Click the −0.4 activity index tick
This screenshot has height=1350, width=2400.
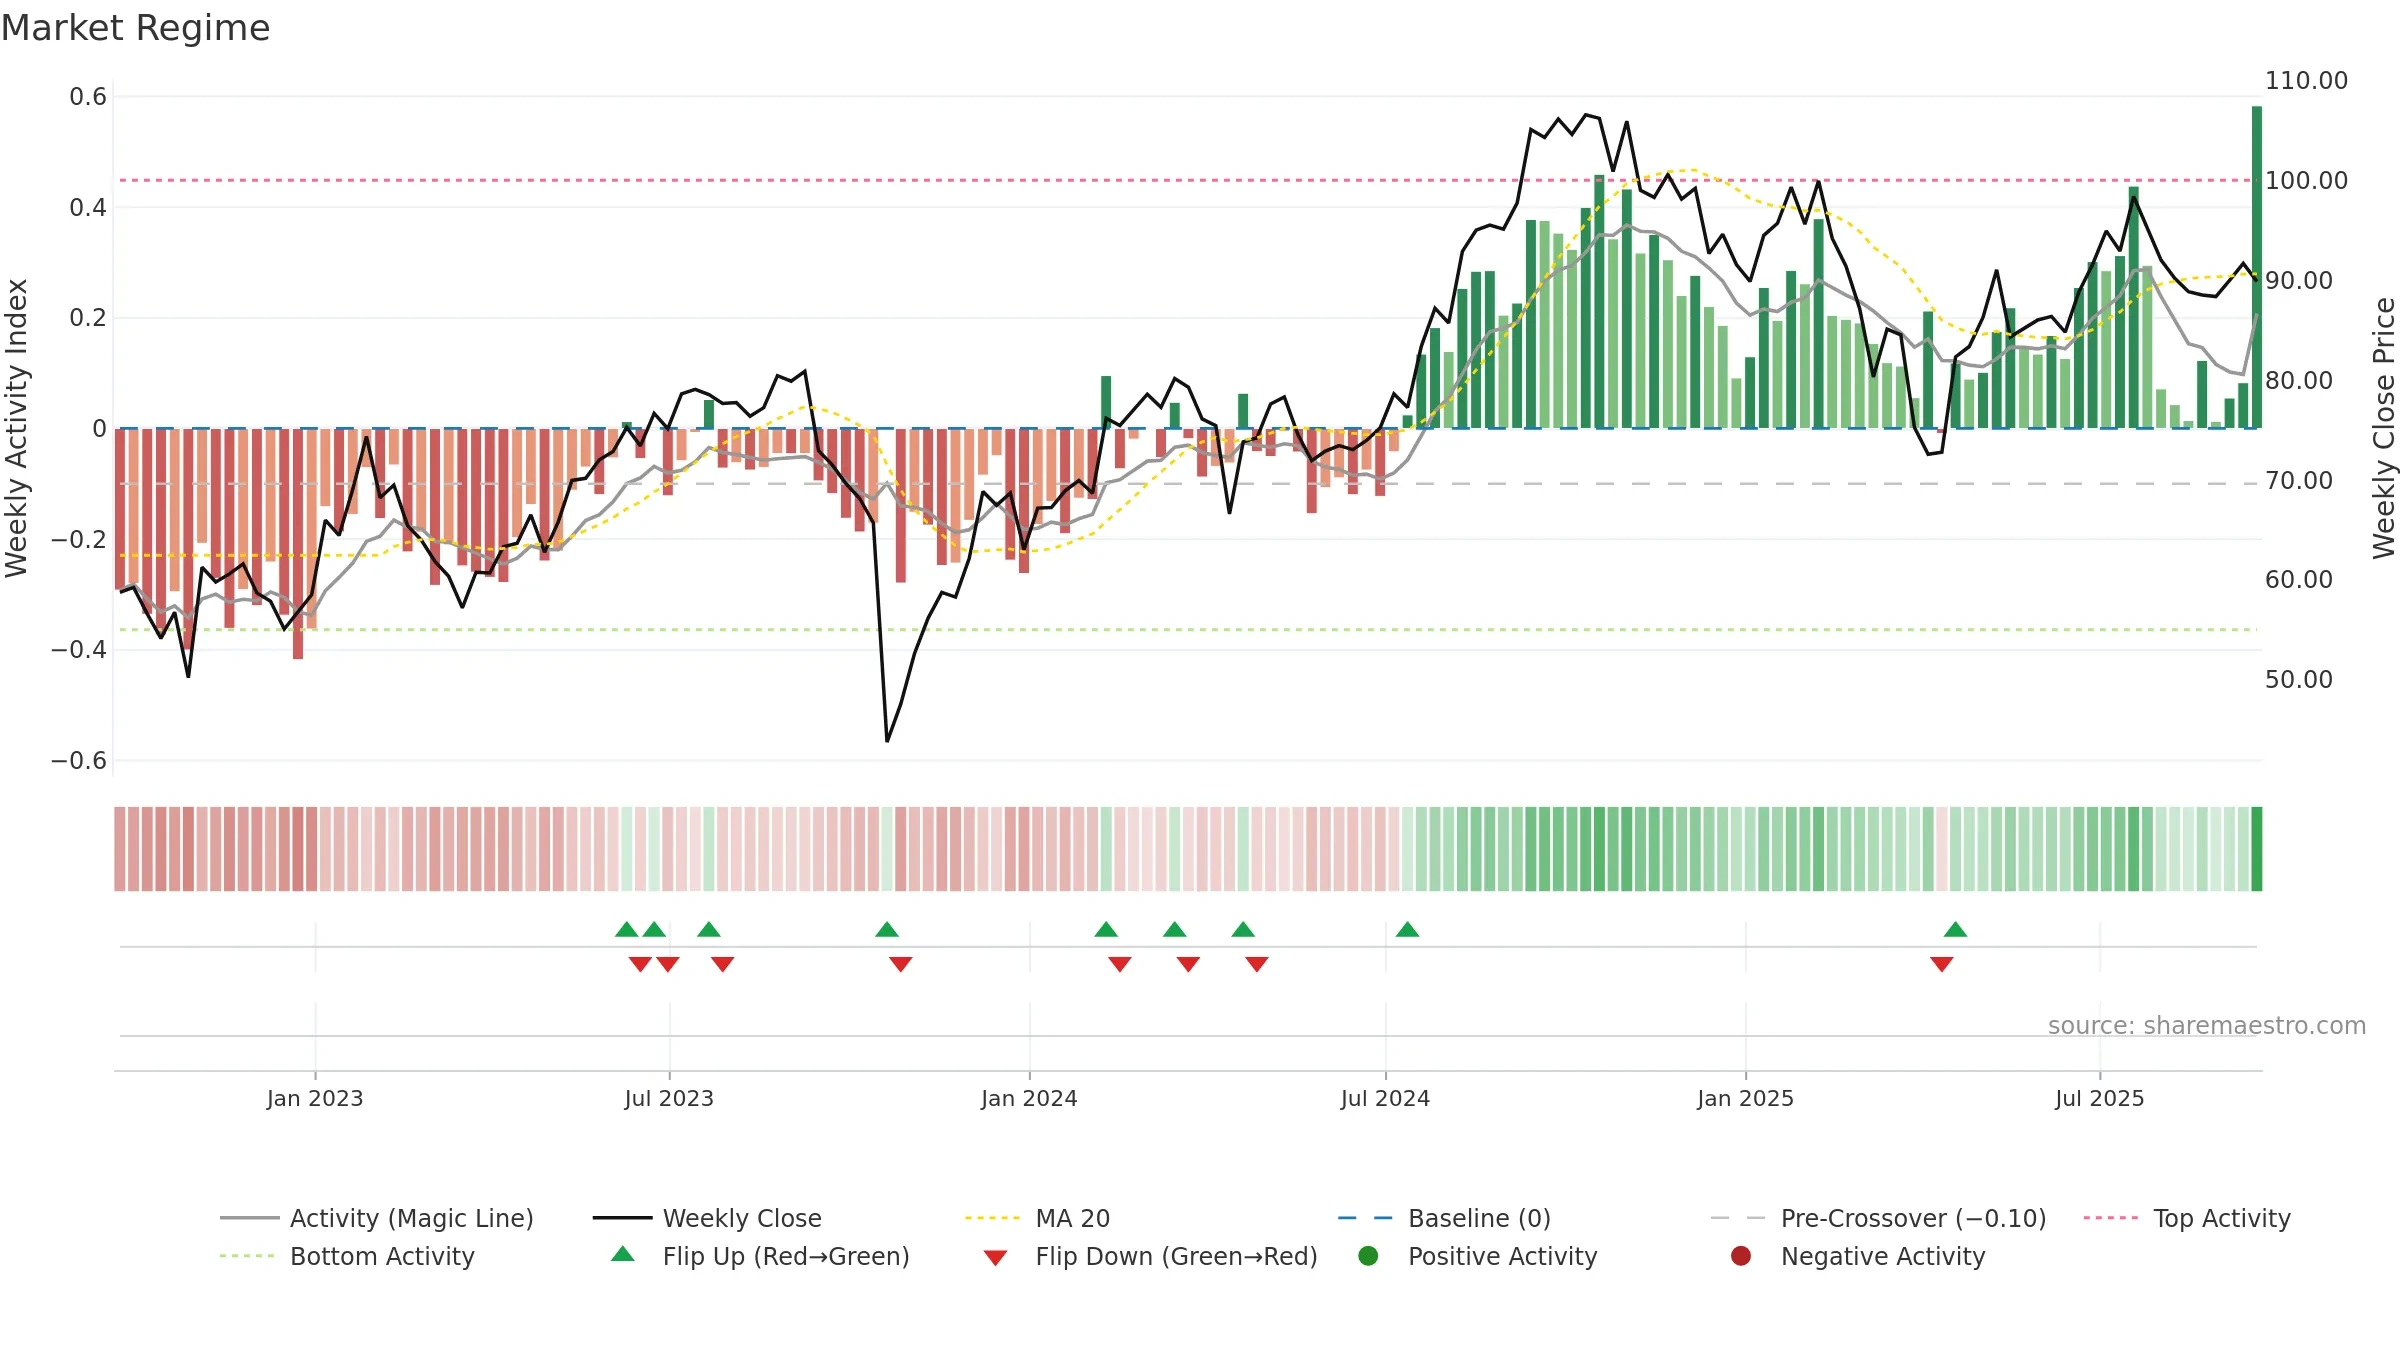pos(79,649)
